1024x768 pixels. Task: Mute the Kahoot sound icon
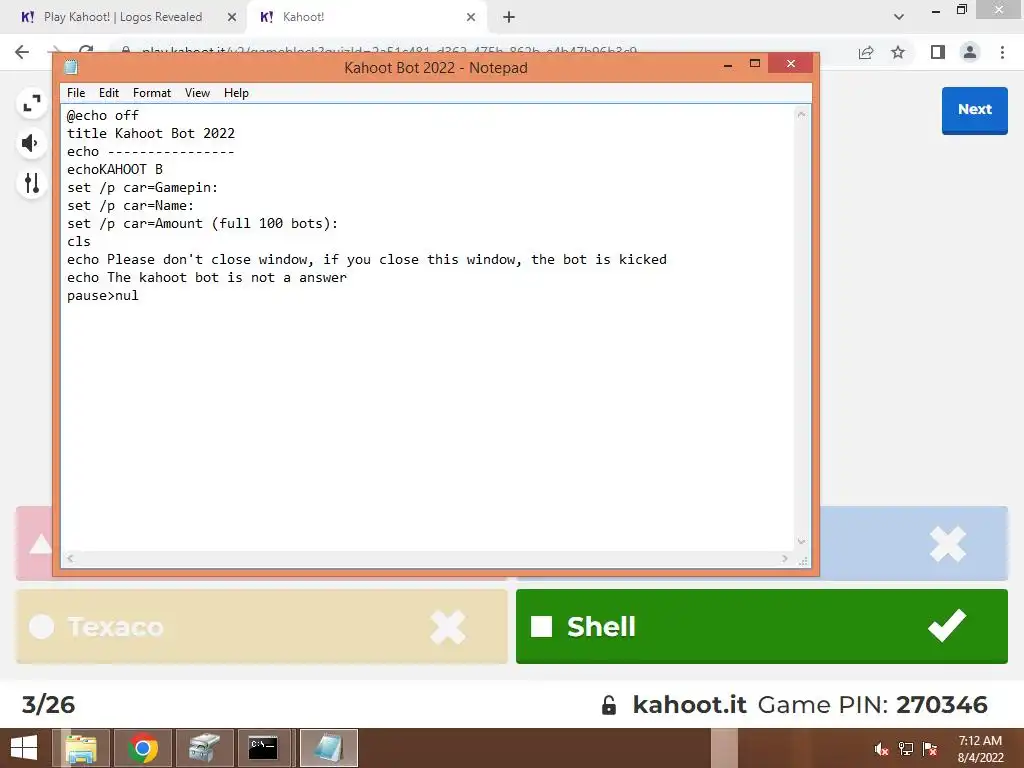[x=31, y=143]
